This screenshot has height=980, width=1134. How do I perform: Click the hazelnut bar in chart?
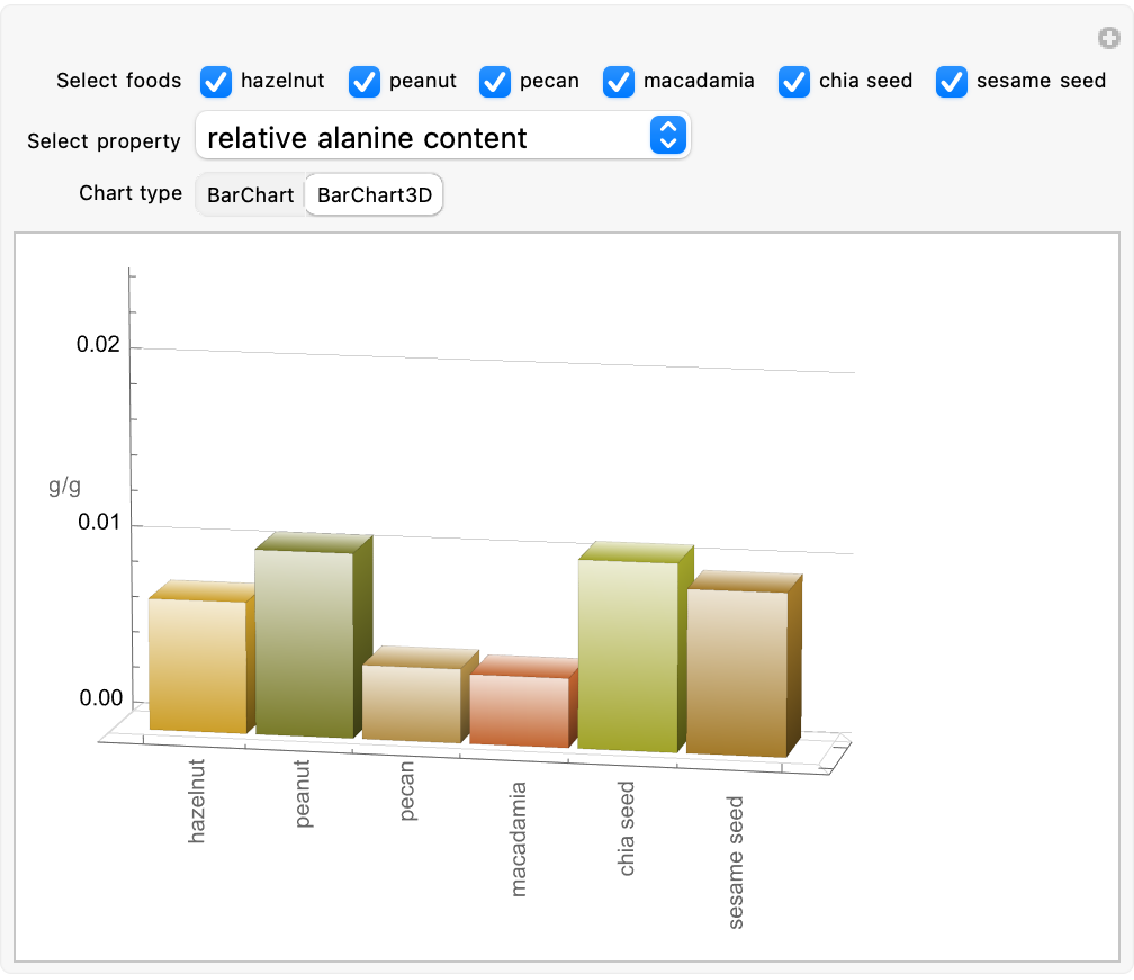click(197, 664)
